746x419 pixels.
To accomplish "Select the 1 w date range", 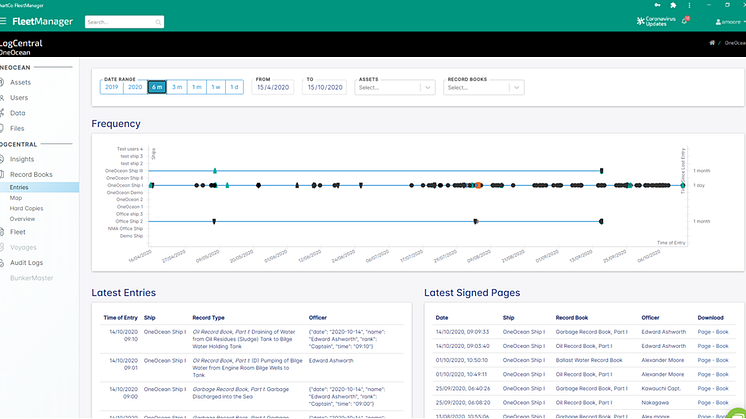I will pos(216,87).
